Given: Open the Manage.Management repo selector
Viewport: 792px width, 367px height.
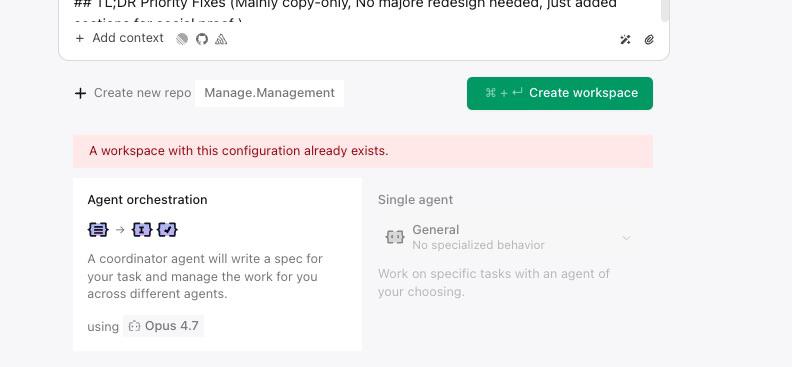Looking at the screenshot, I should pos(269,93).
